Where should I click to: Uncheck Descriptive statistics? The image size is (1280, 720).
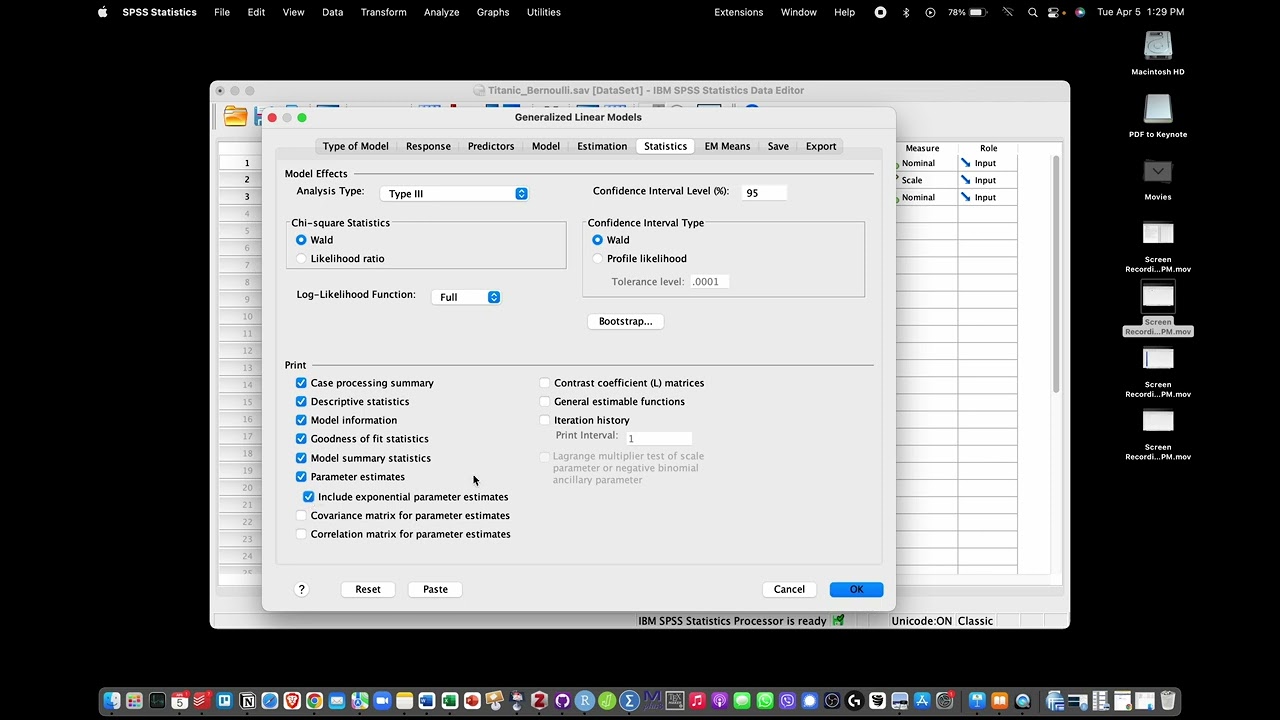coord(301,402)
